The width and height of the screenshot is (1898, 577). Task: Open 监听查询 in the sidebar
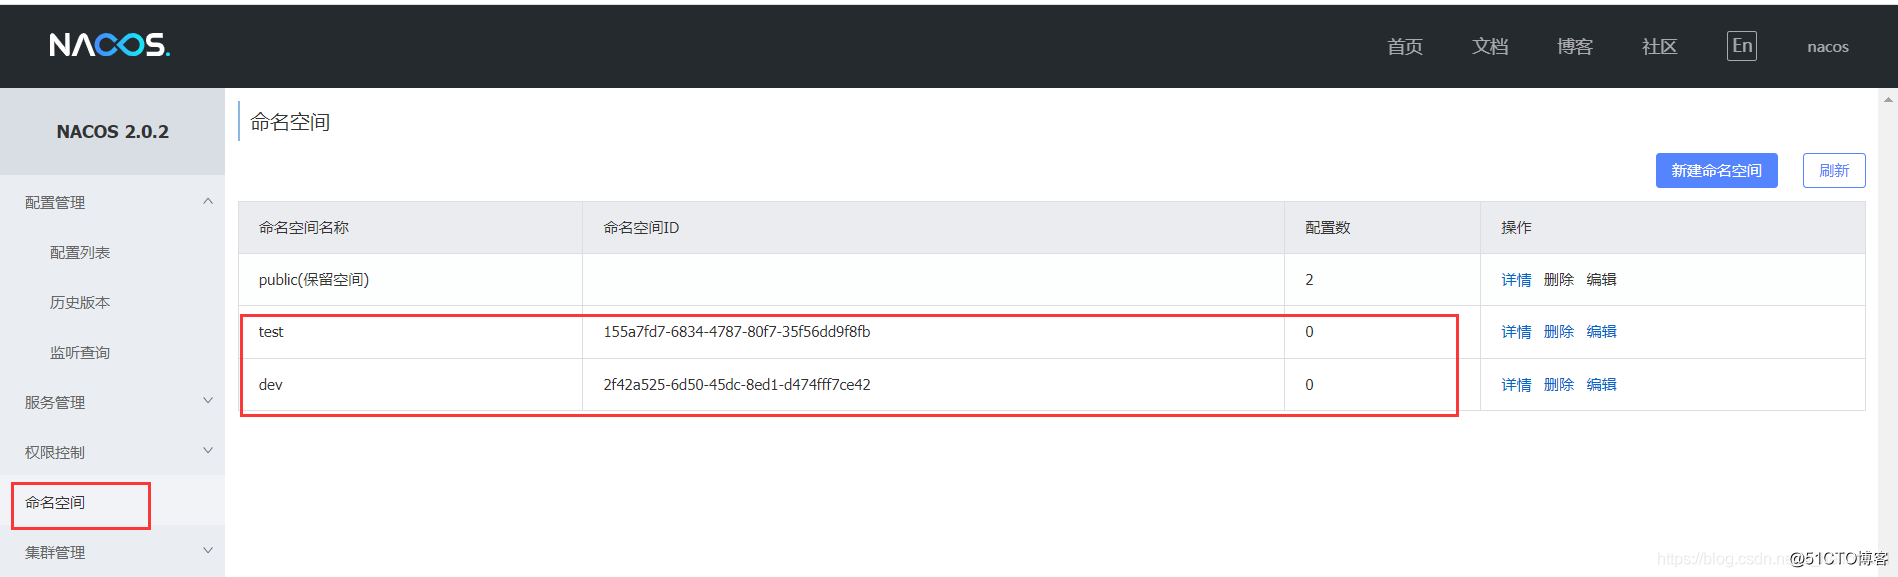tap(80, 353)
